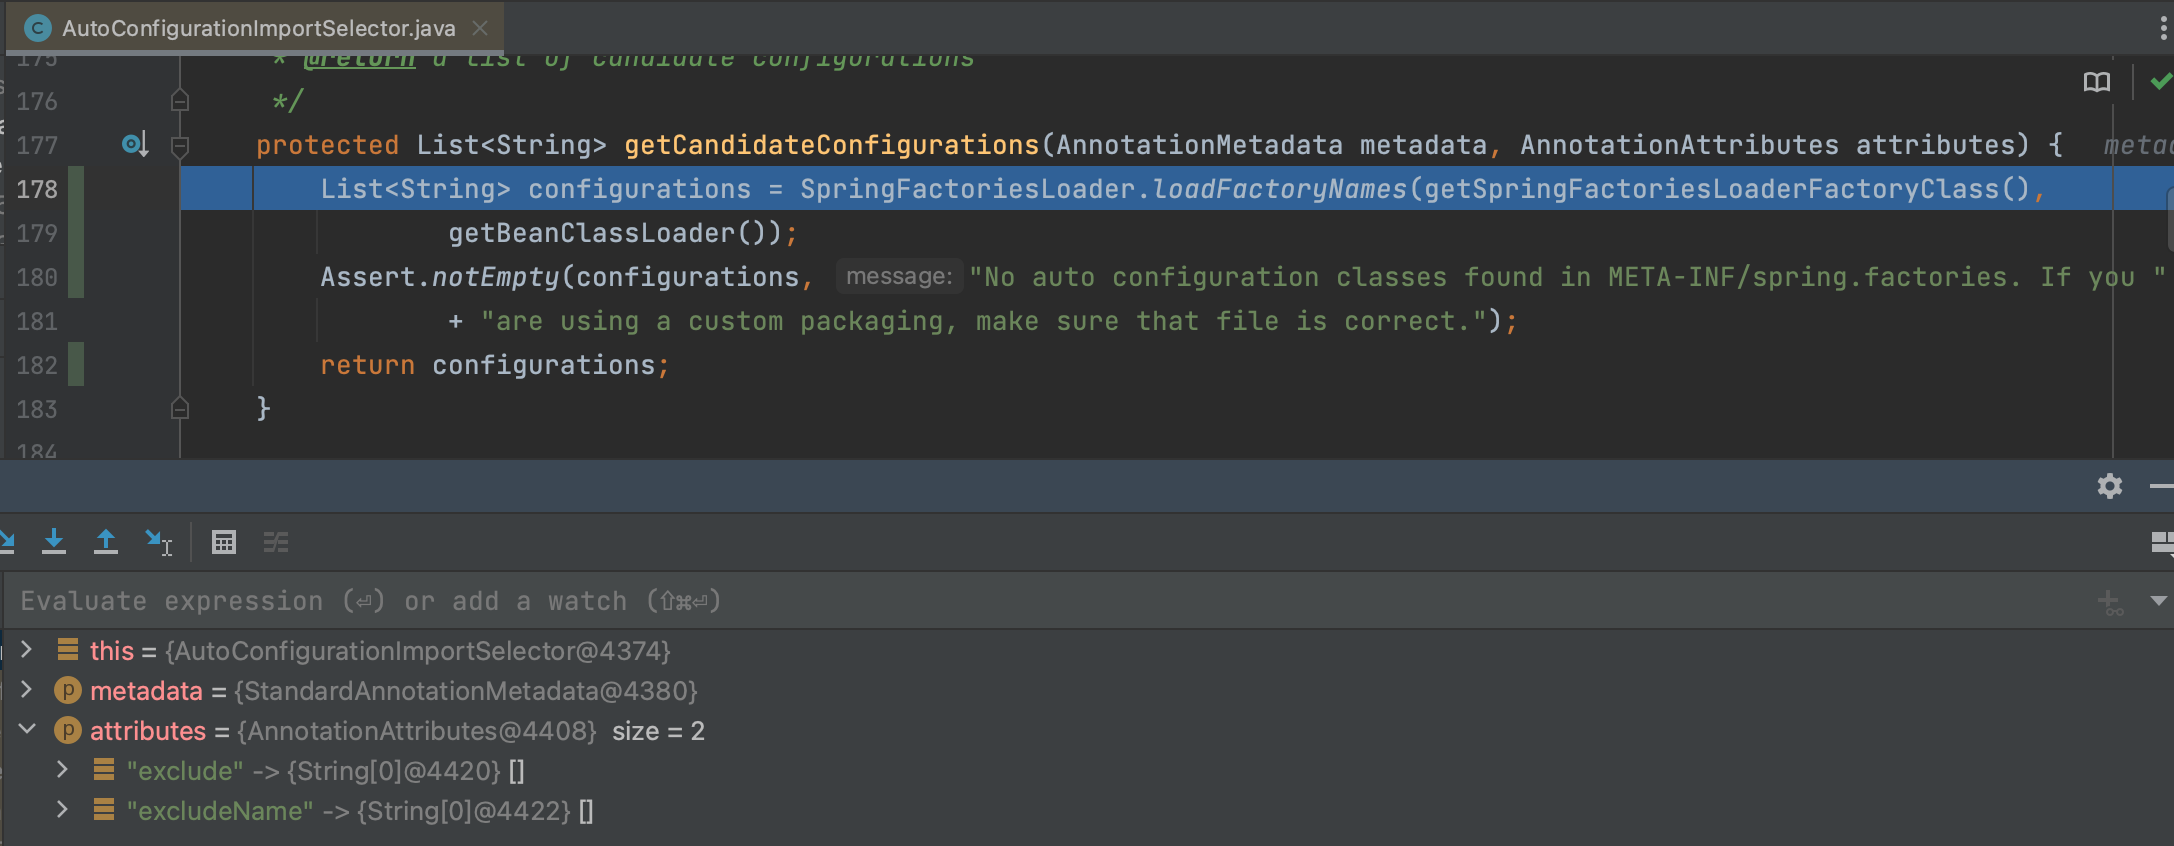This screenshot has width=2174, height=846.
Task: Click the add watch plus icon
Action: tap(2109, 602)
